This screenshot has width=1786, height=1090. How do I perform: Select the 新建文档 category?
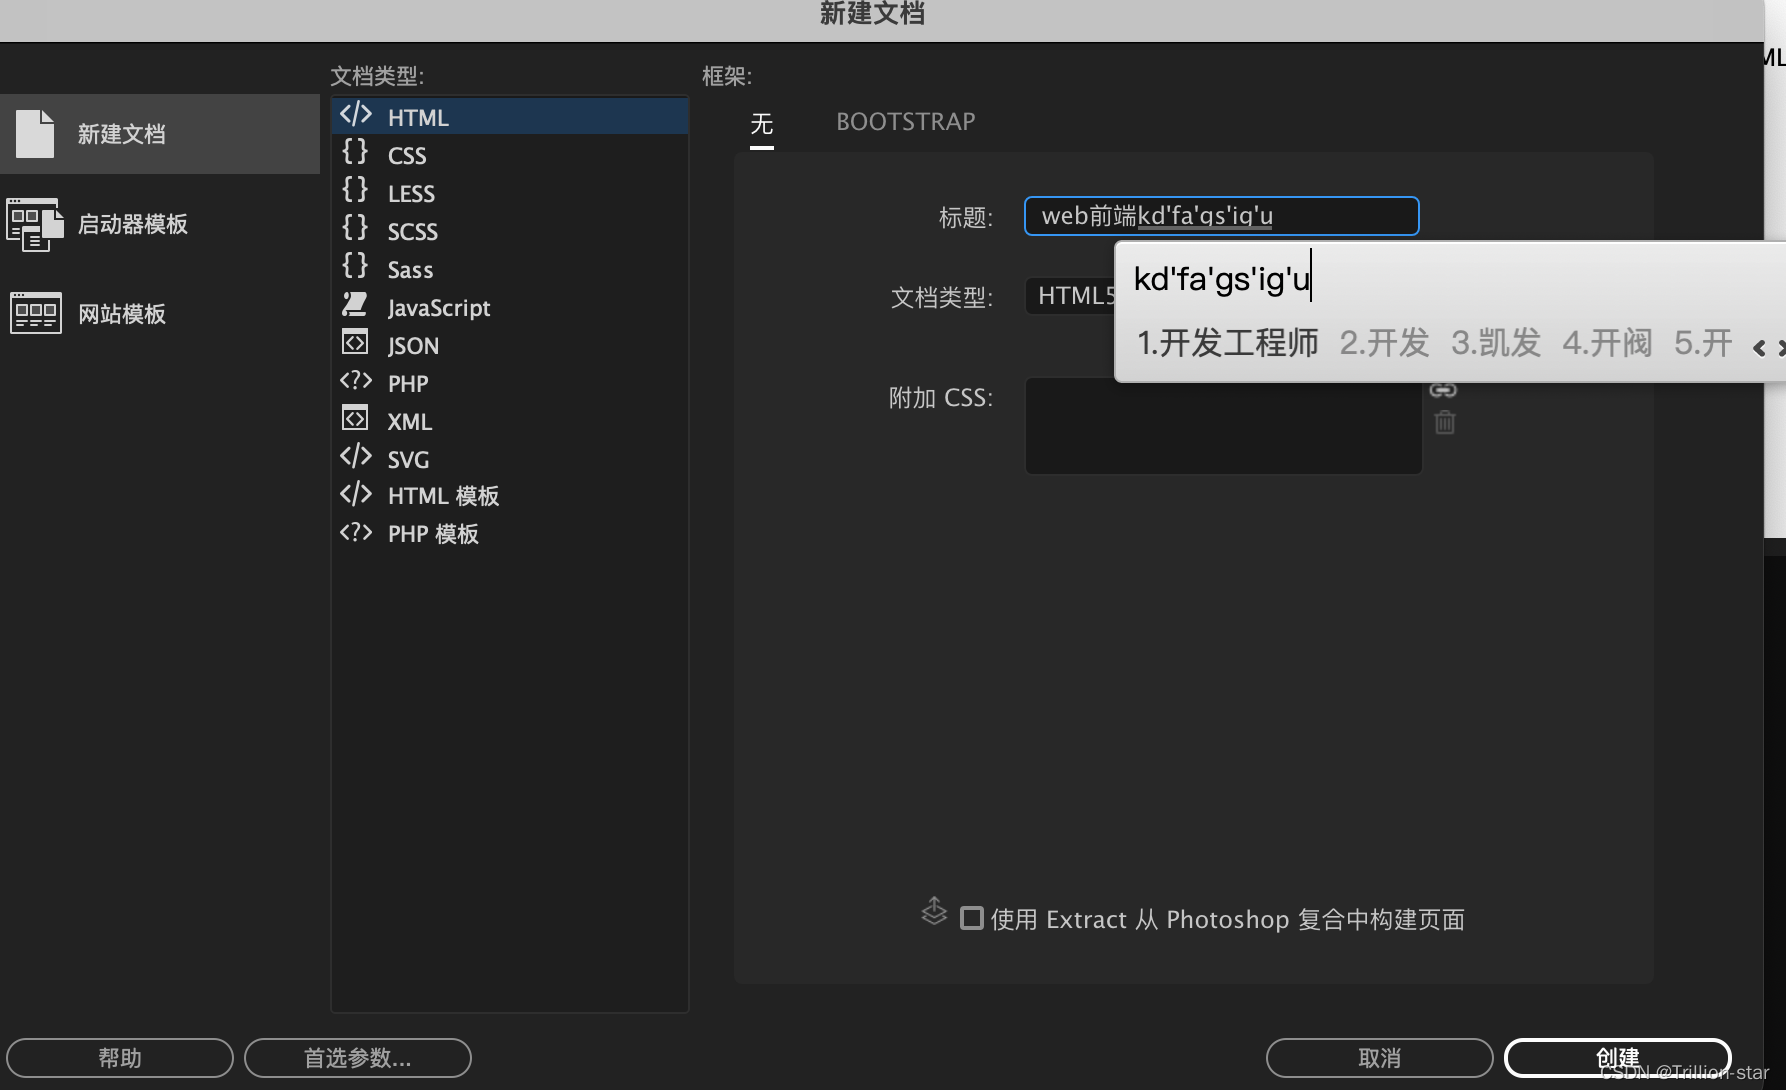pos(160,134)
